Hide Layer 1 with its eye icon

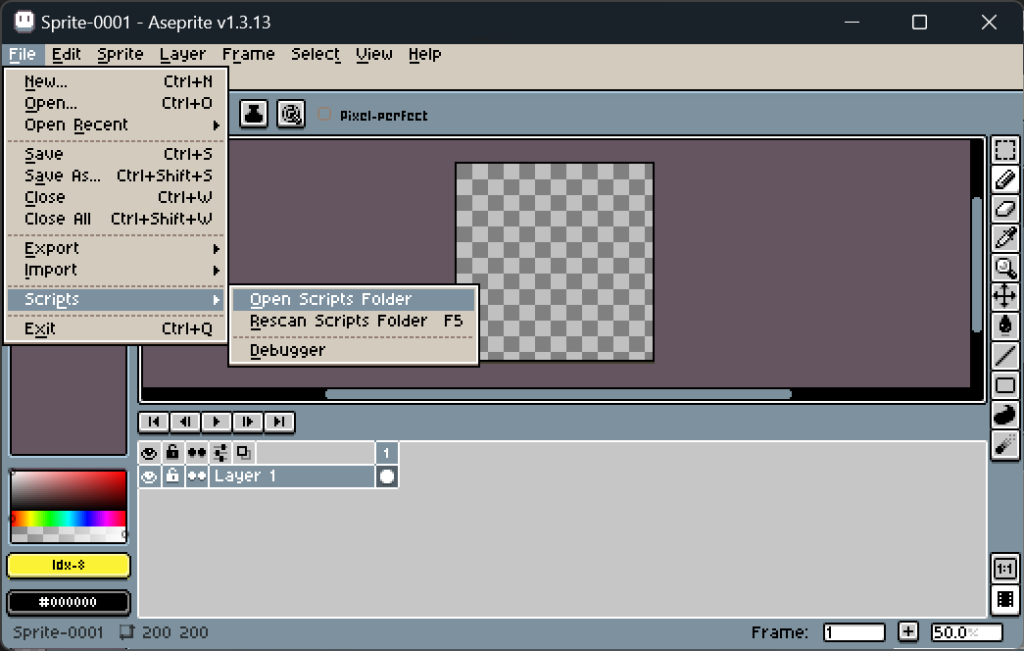pos(149,477)
